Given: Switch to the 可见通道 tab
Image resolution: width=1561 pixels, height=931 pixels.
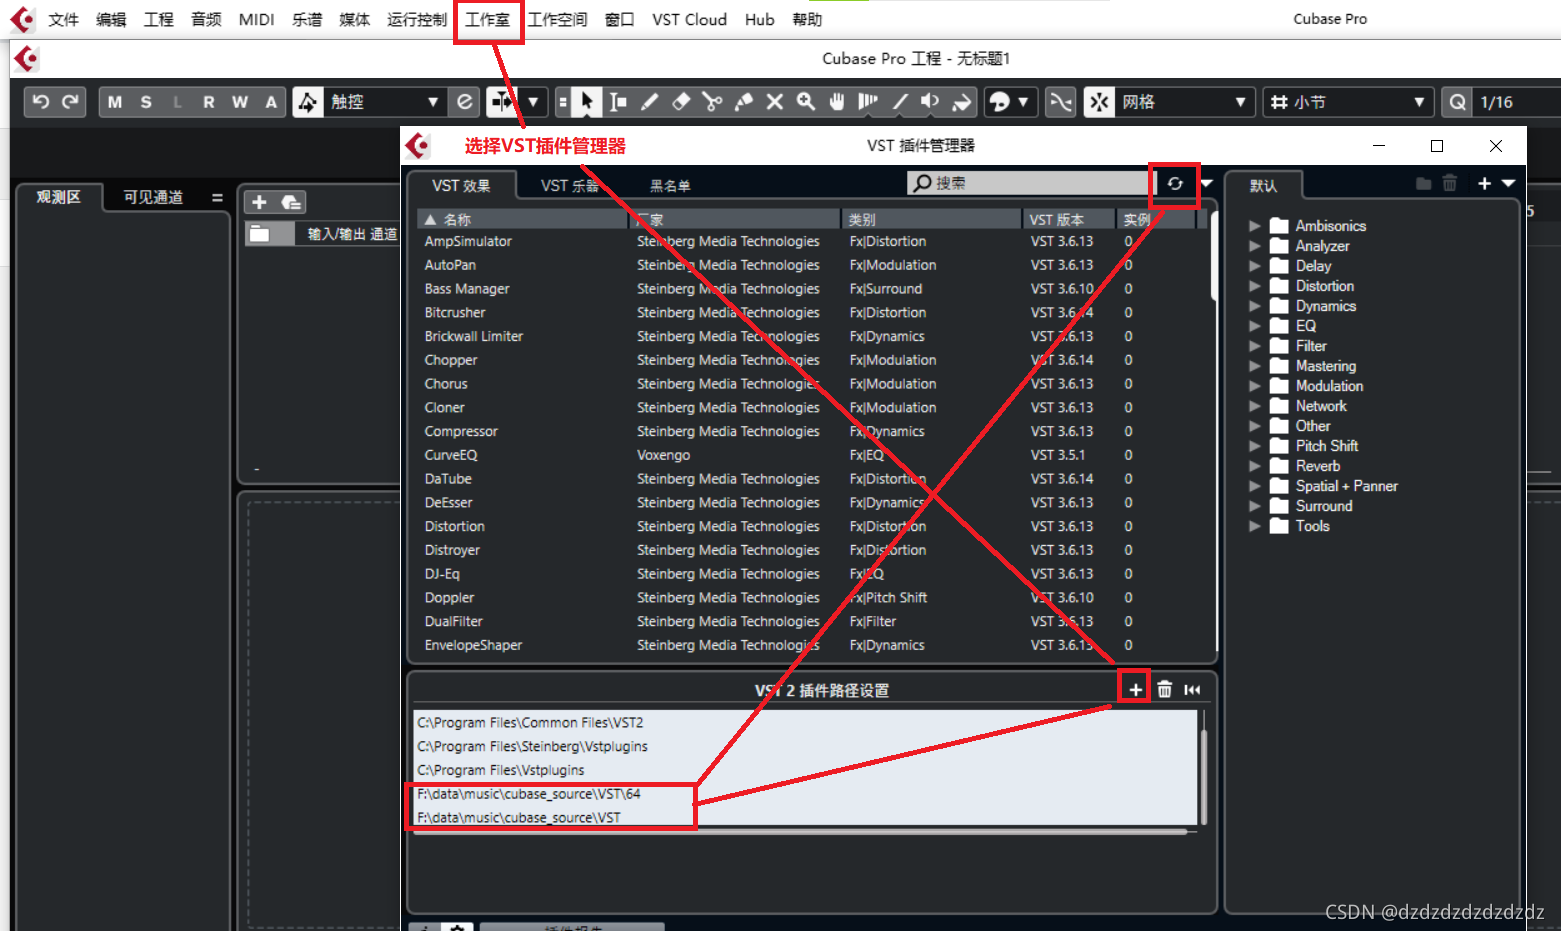Looking at the screenshot, I should (x=153, y=197).
